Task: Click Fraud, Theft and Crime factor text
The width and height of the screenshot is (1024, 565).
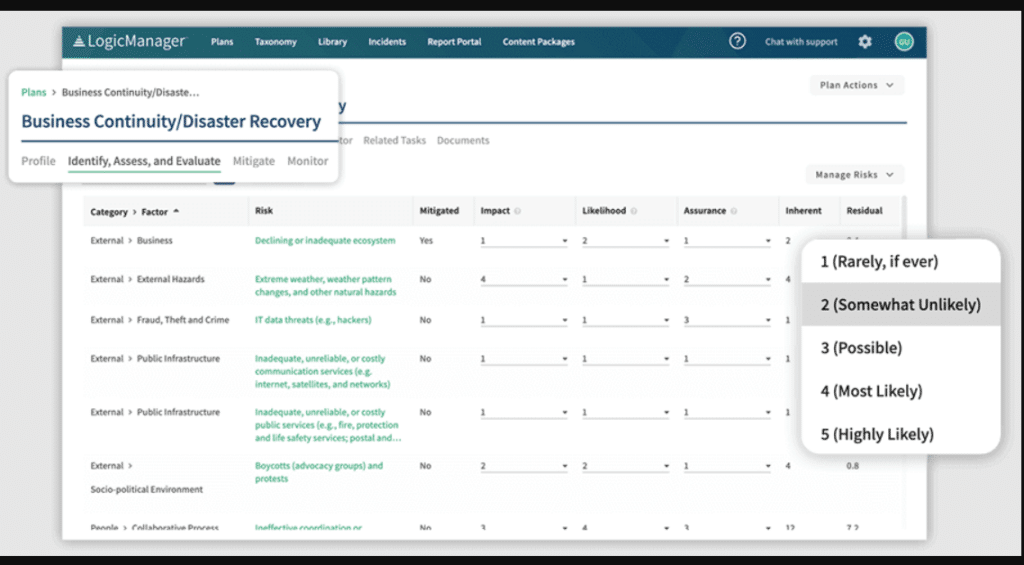Action: [x=183, y=320]
